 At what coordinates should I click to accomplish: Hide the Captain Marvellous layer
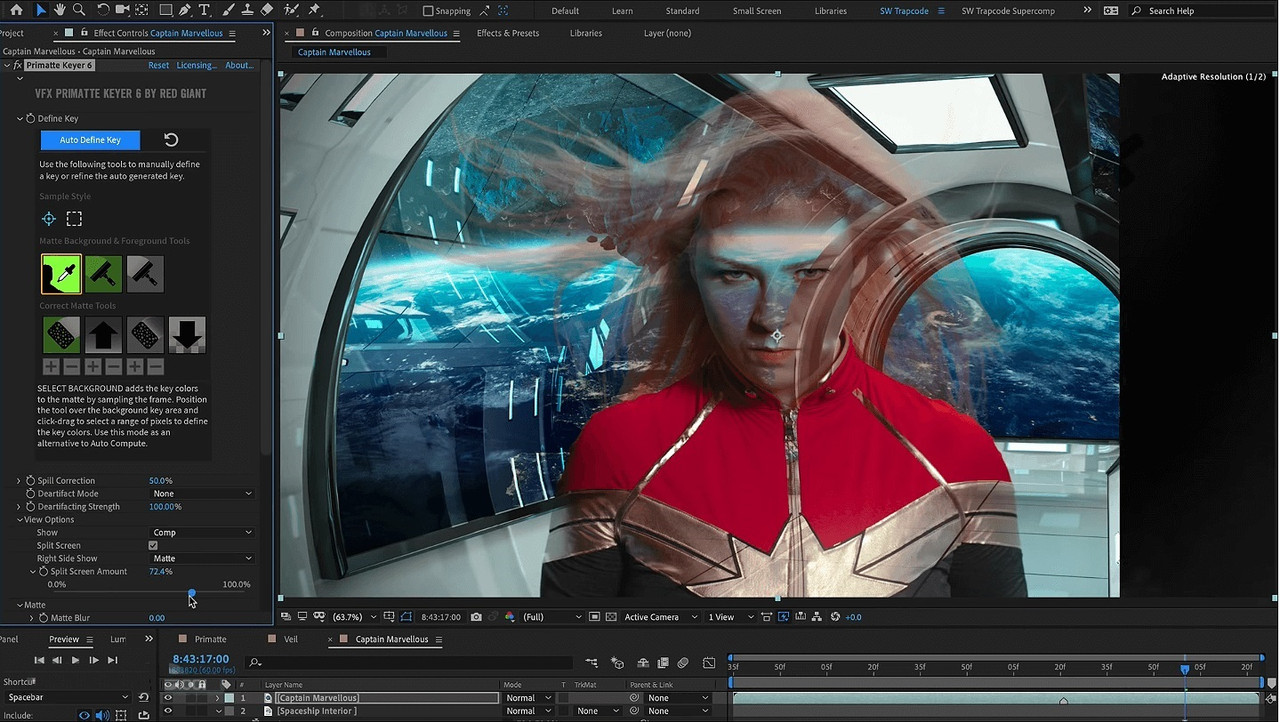click(168, 697)
